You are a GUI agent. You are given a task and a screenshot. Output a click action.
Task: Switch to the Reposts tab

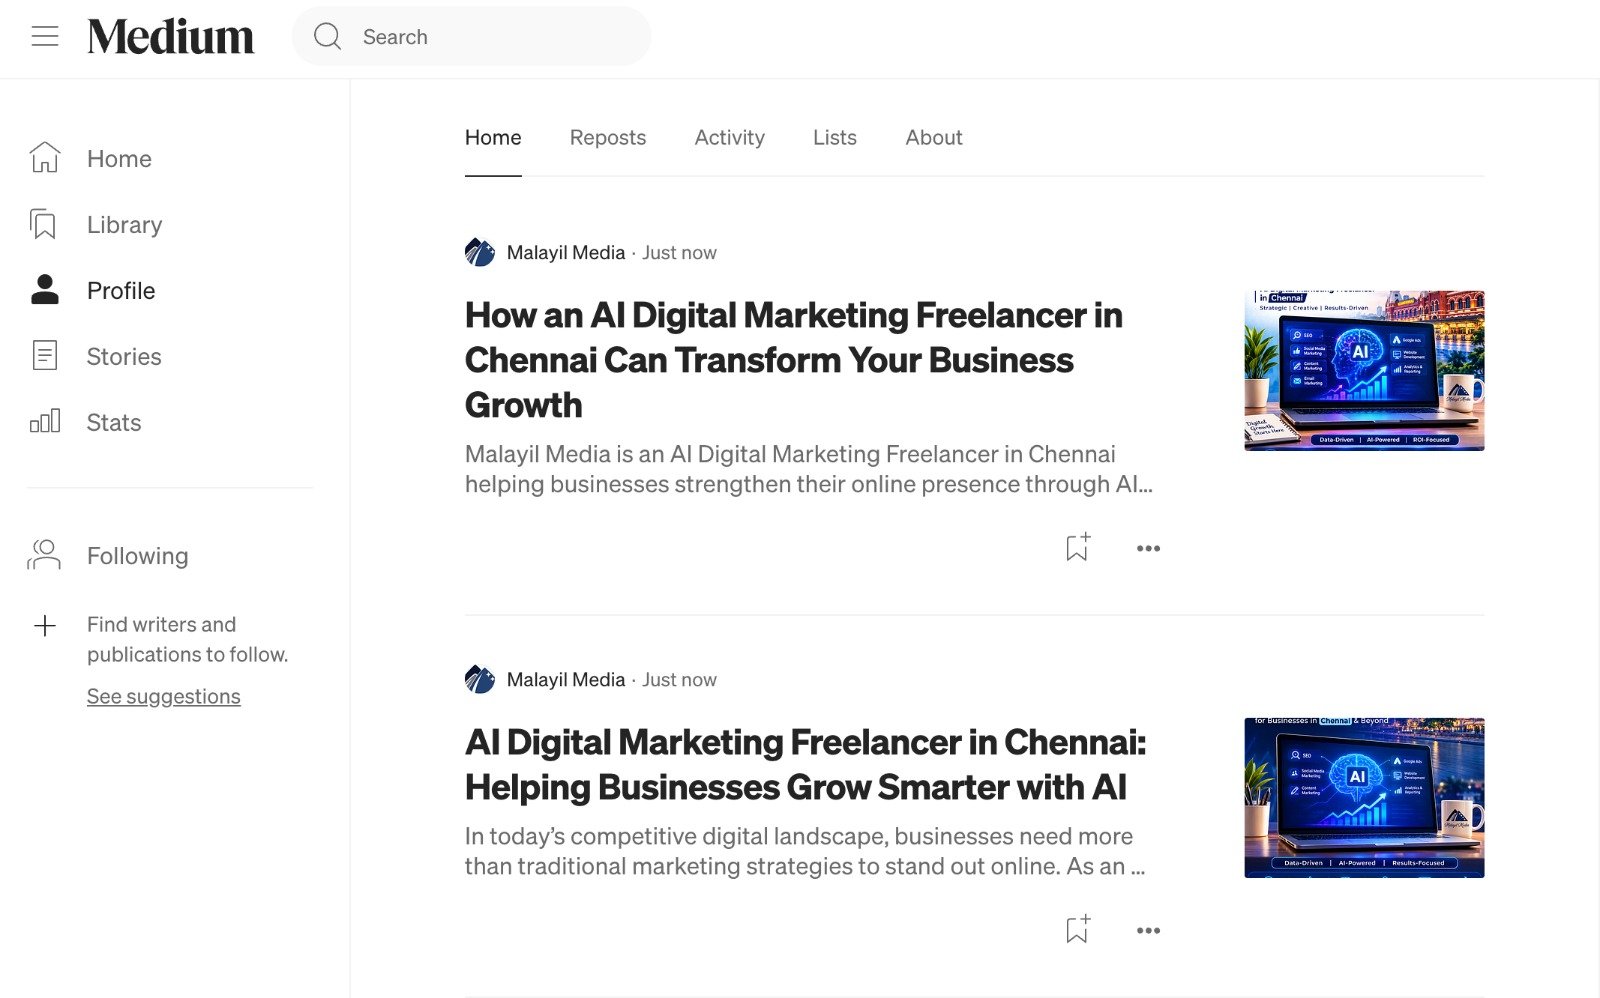click(x=608, y=138)
